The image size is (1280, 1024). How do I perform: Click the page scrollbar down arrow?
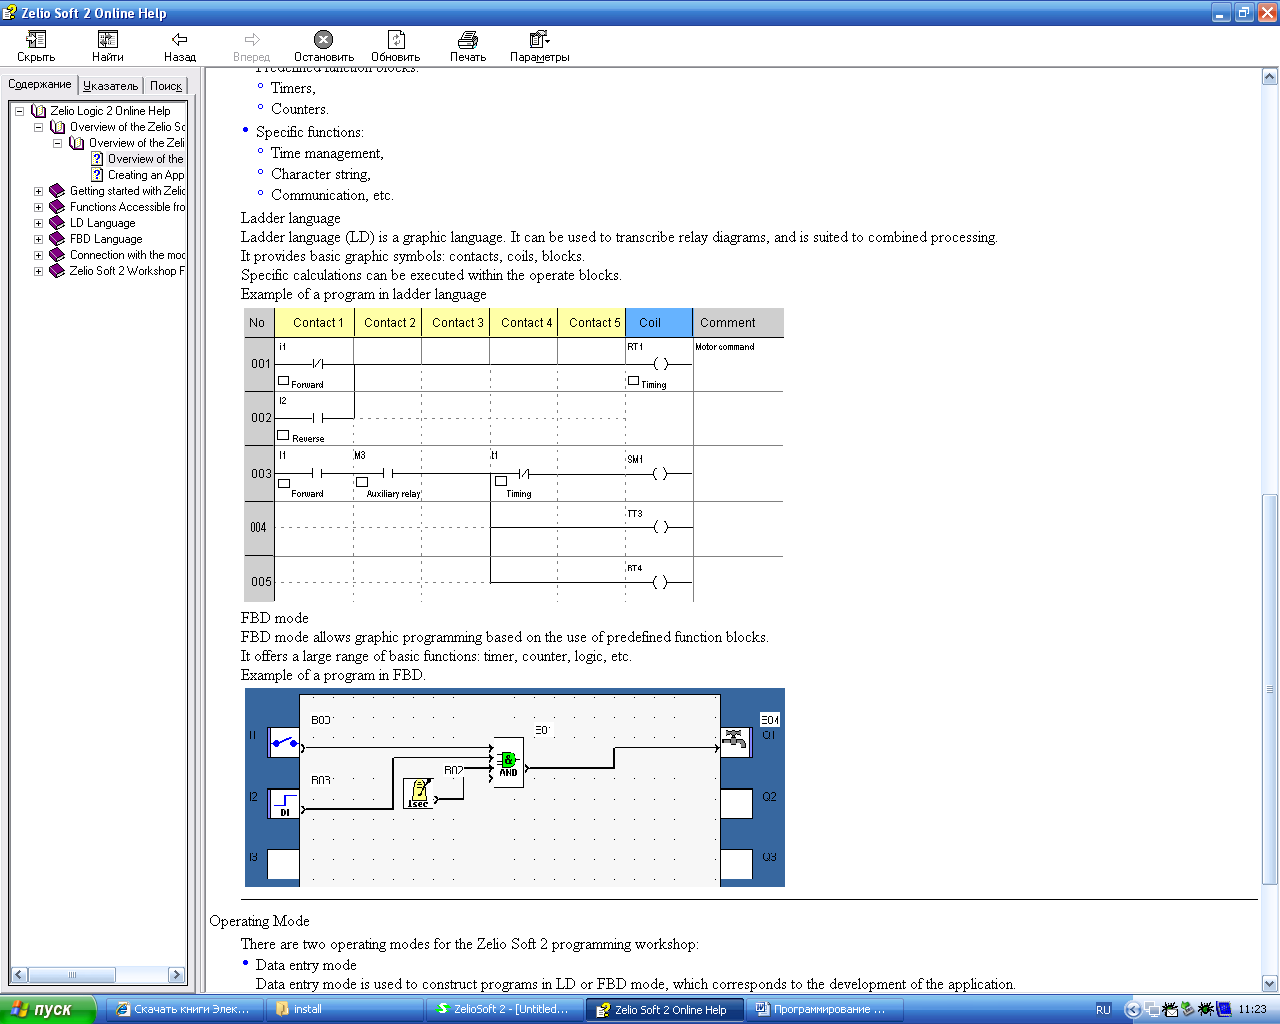pos(1270,984)
